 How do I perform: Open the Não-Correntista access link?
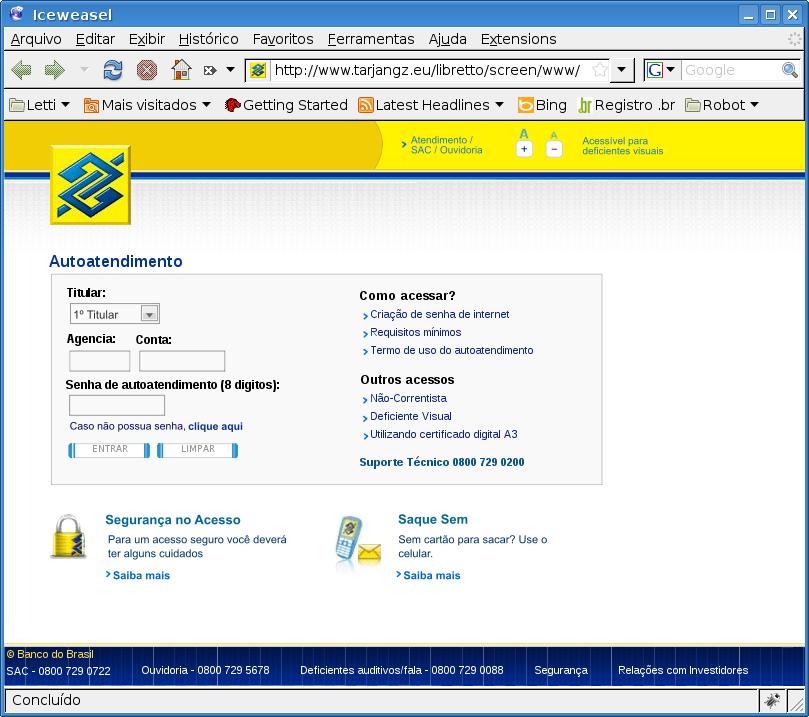pos(408,398)
